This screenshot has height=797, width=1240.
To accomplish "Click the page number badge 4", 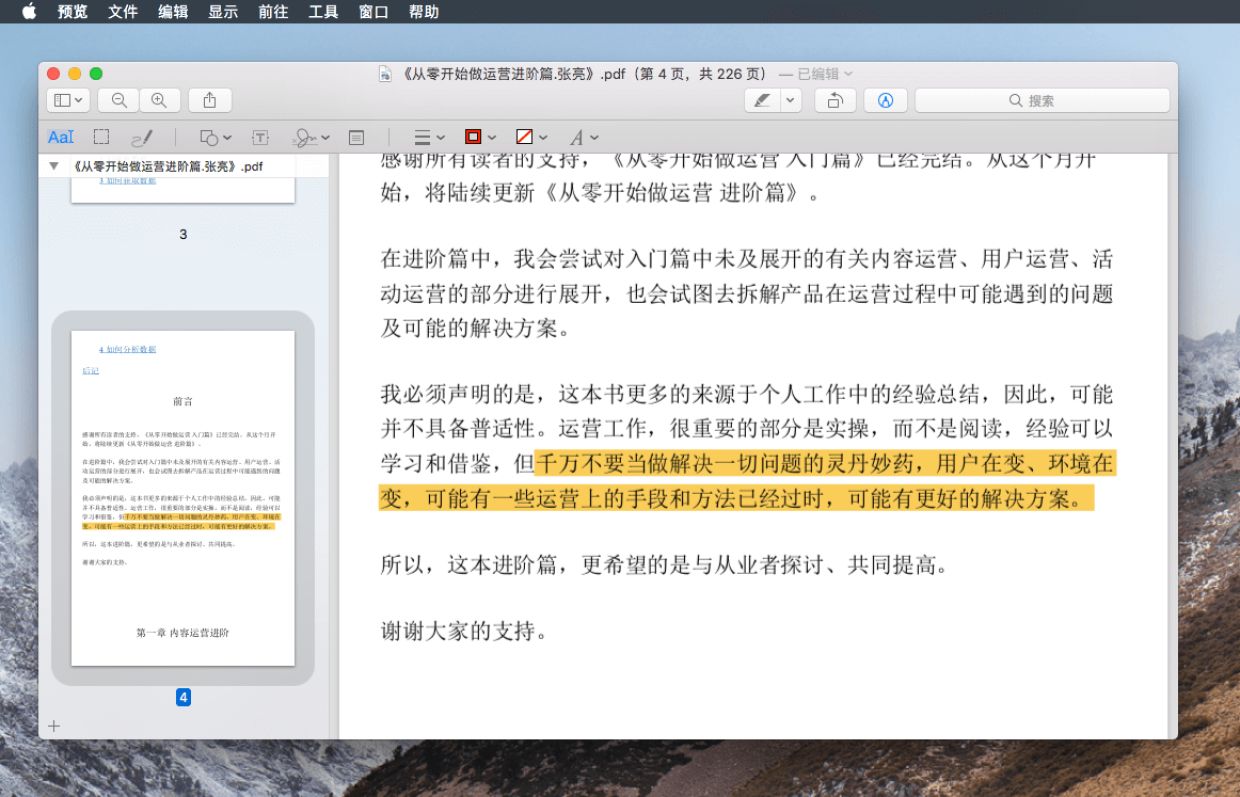I will pyautogui.click(x=183, y=697).
